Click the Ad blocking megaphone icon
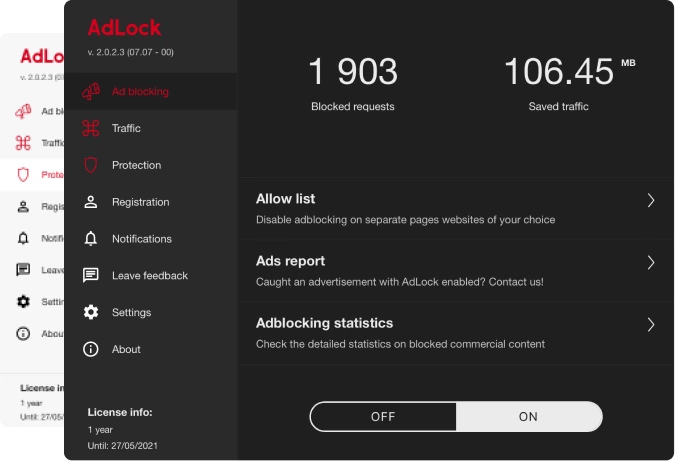Screen dimensions: 675x461 point(91,91)
